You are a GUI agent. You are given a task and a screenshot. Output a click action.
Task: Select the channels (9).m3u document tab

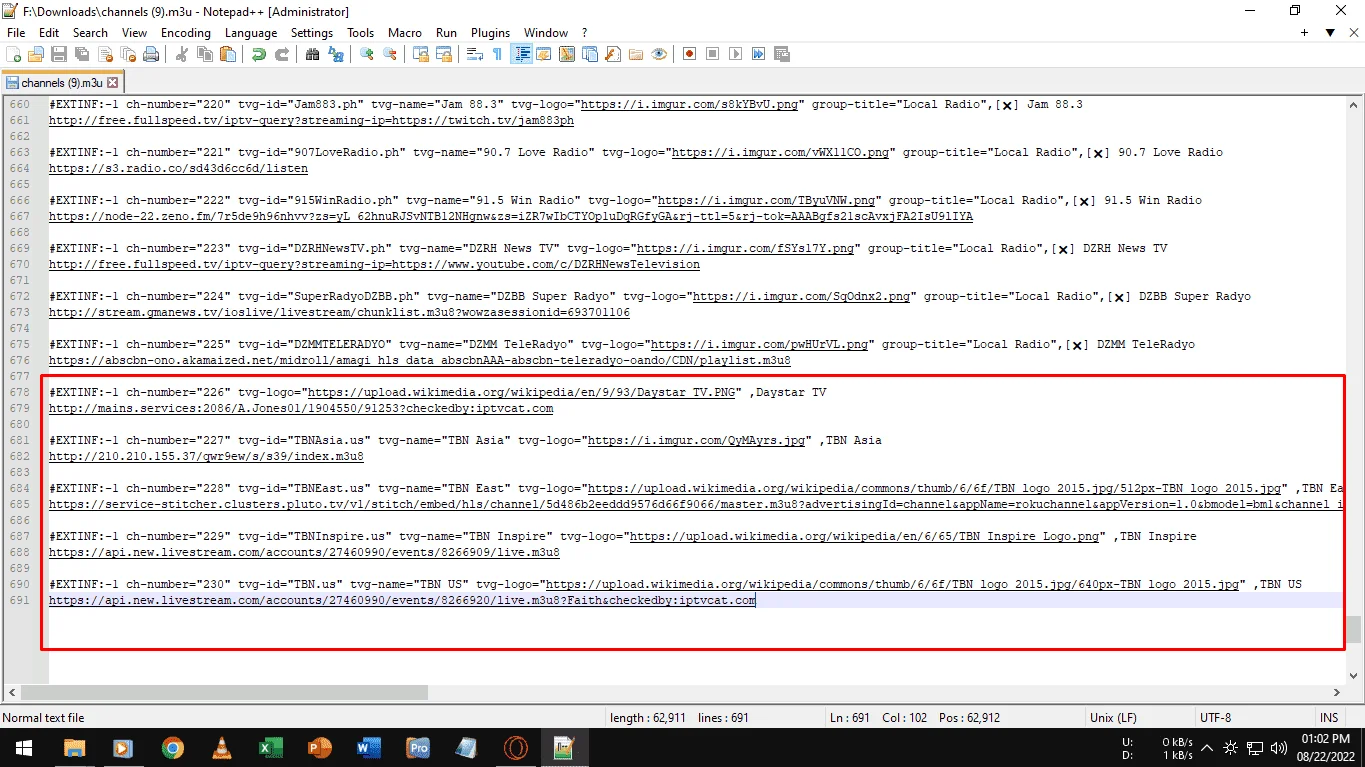[61, 83]
